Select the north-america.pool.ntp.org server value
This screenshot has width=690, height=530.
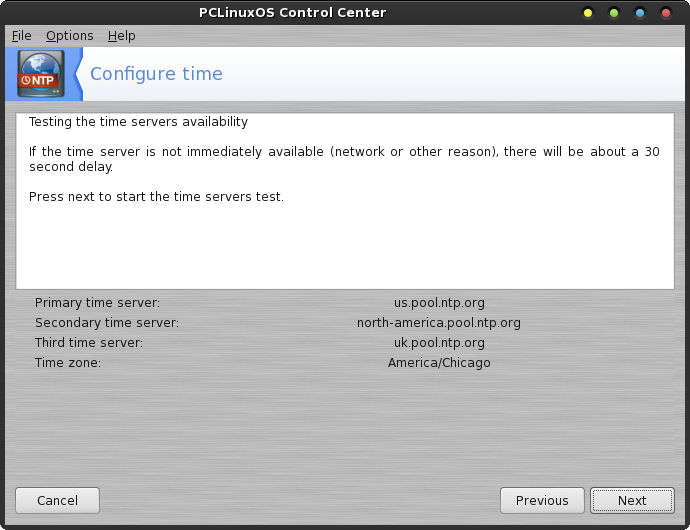[439, 323]
